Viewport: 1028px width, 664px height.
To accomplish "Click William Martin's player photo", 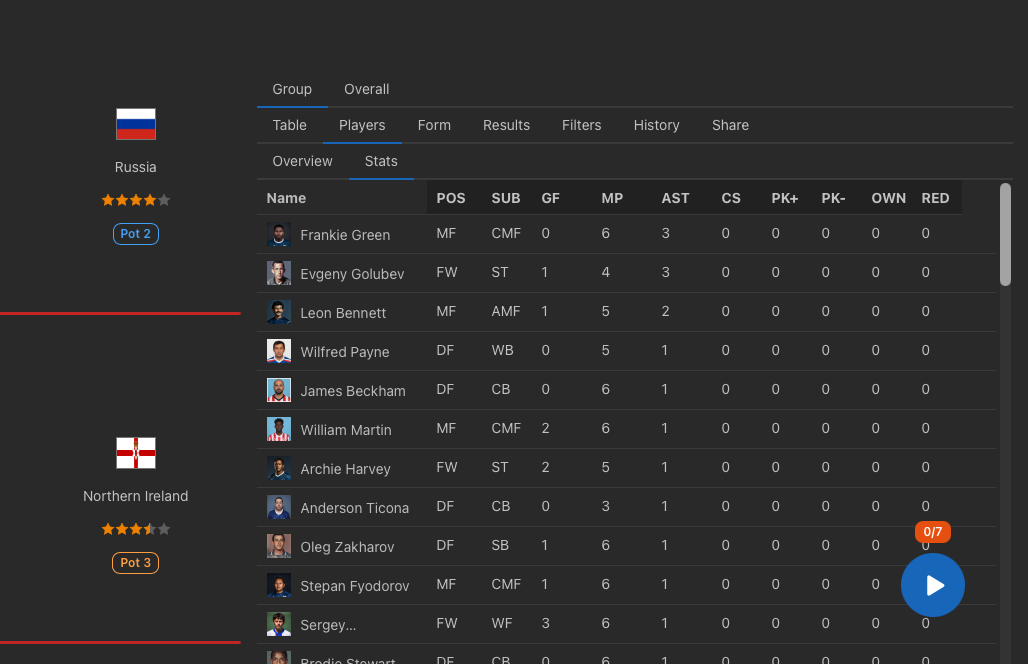I will coord(279,429).
